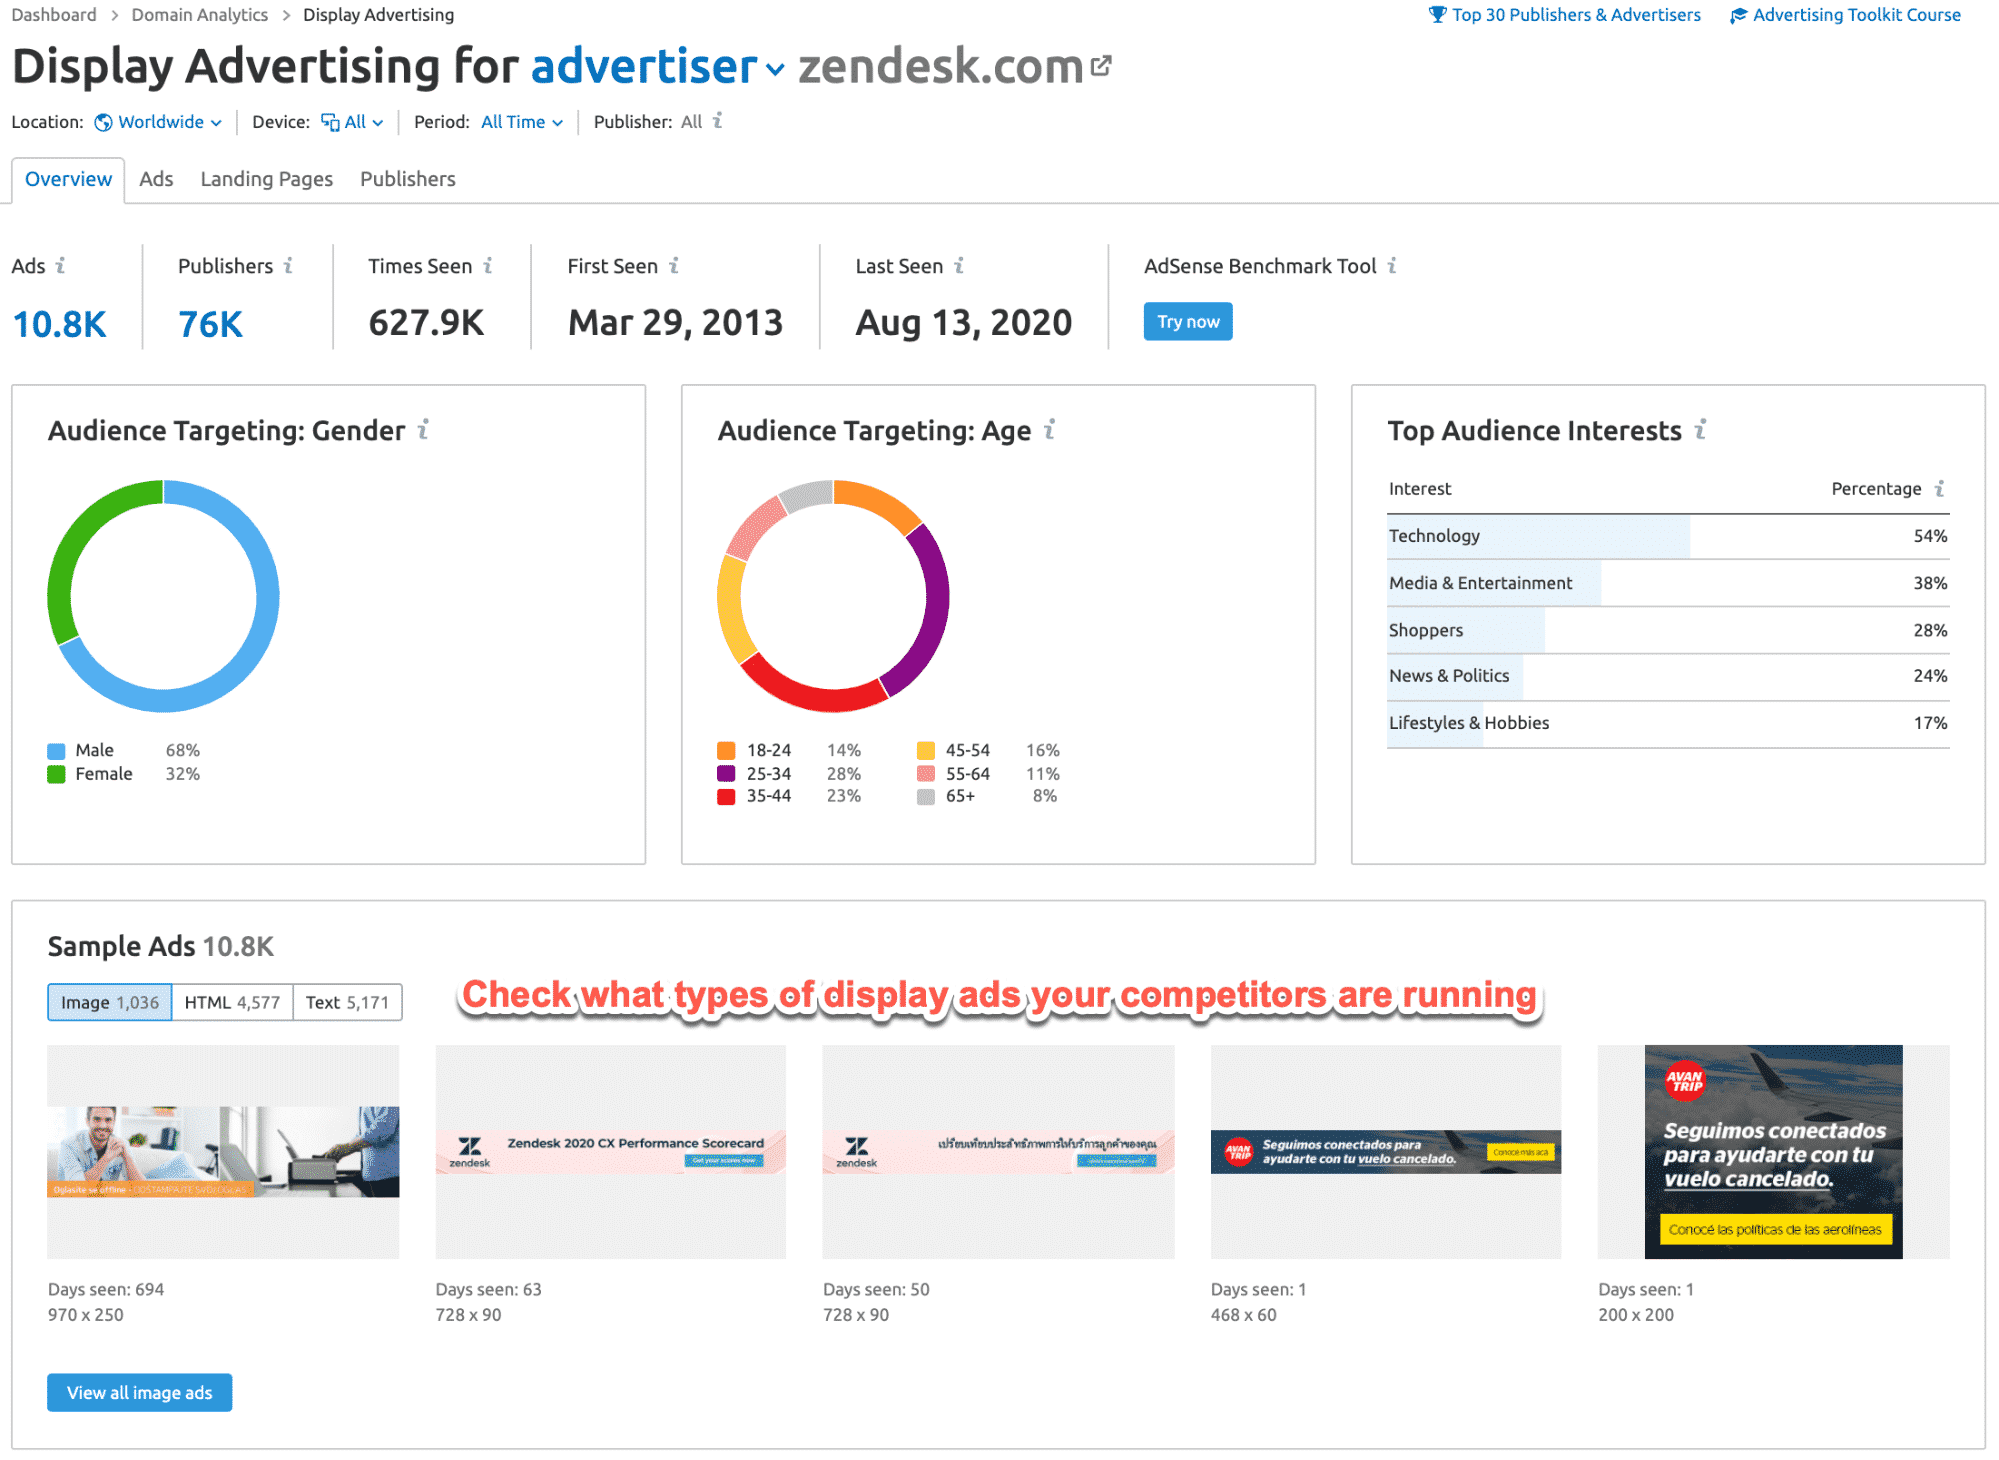This screenshot has height=1460, width=1999.
Task: Click the info icon beside Times Seen
Action: (x=489, y=265)
